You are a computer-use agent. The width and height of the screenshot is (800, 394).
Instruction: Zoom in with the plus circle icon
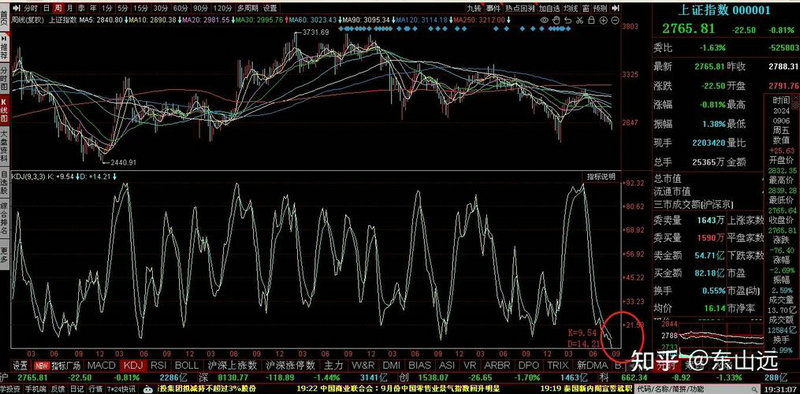603,20
